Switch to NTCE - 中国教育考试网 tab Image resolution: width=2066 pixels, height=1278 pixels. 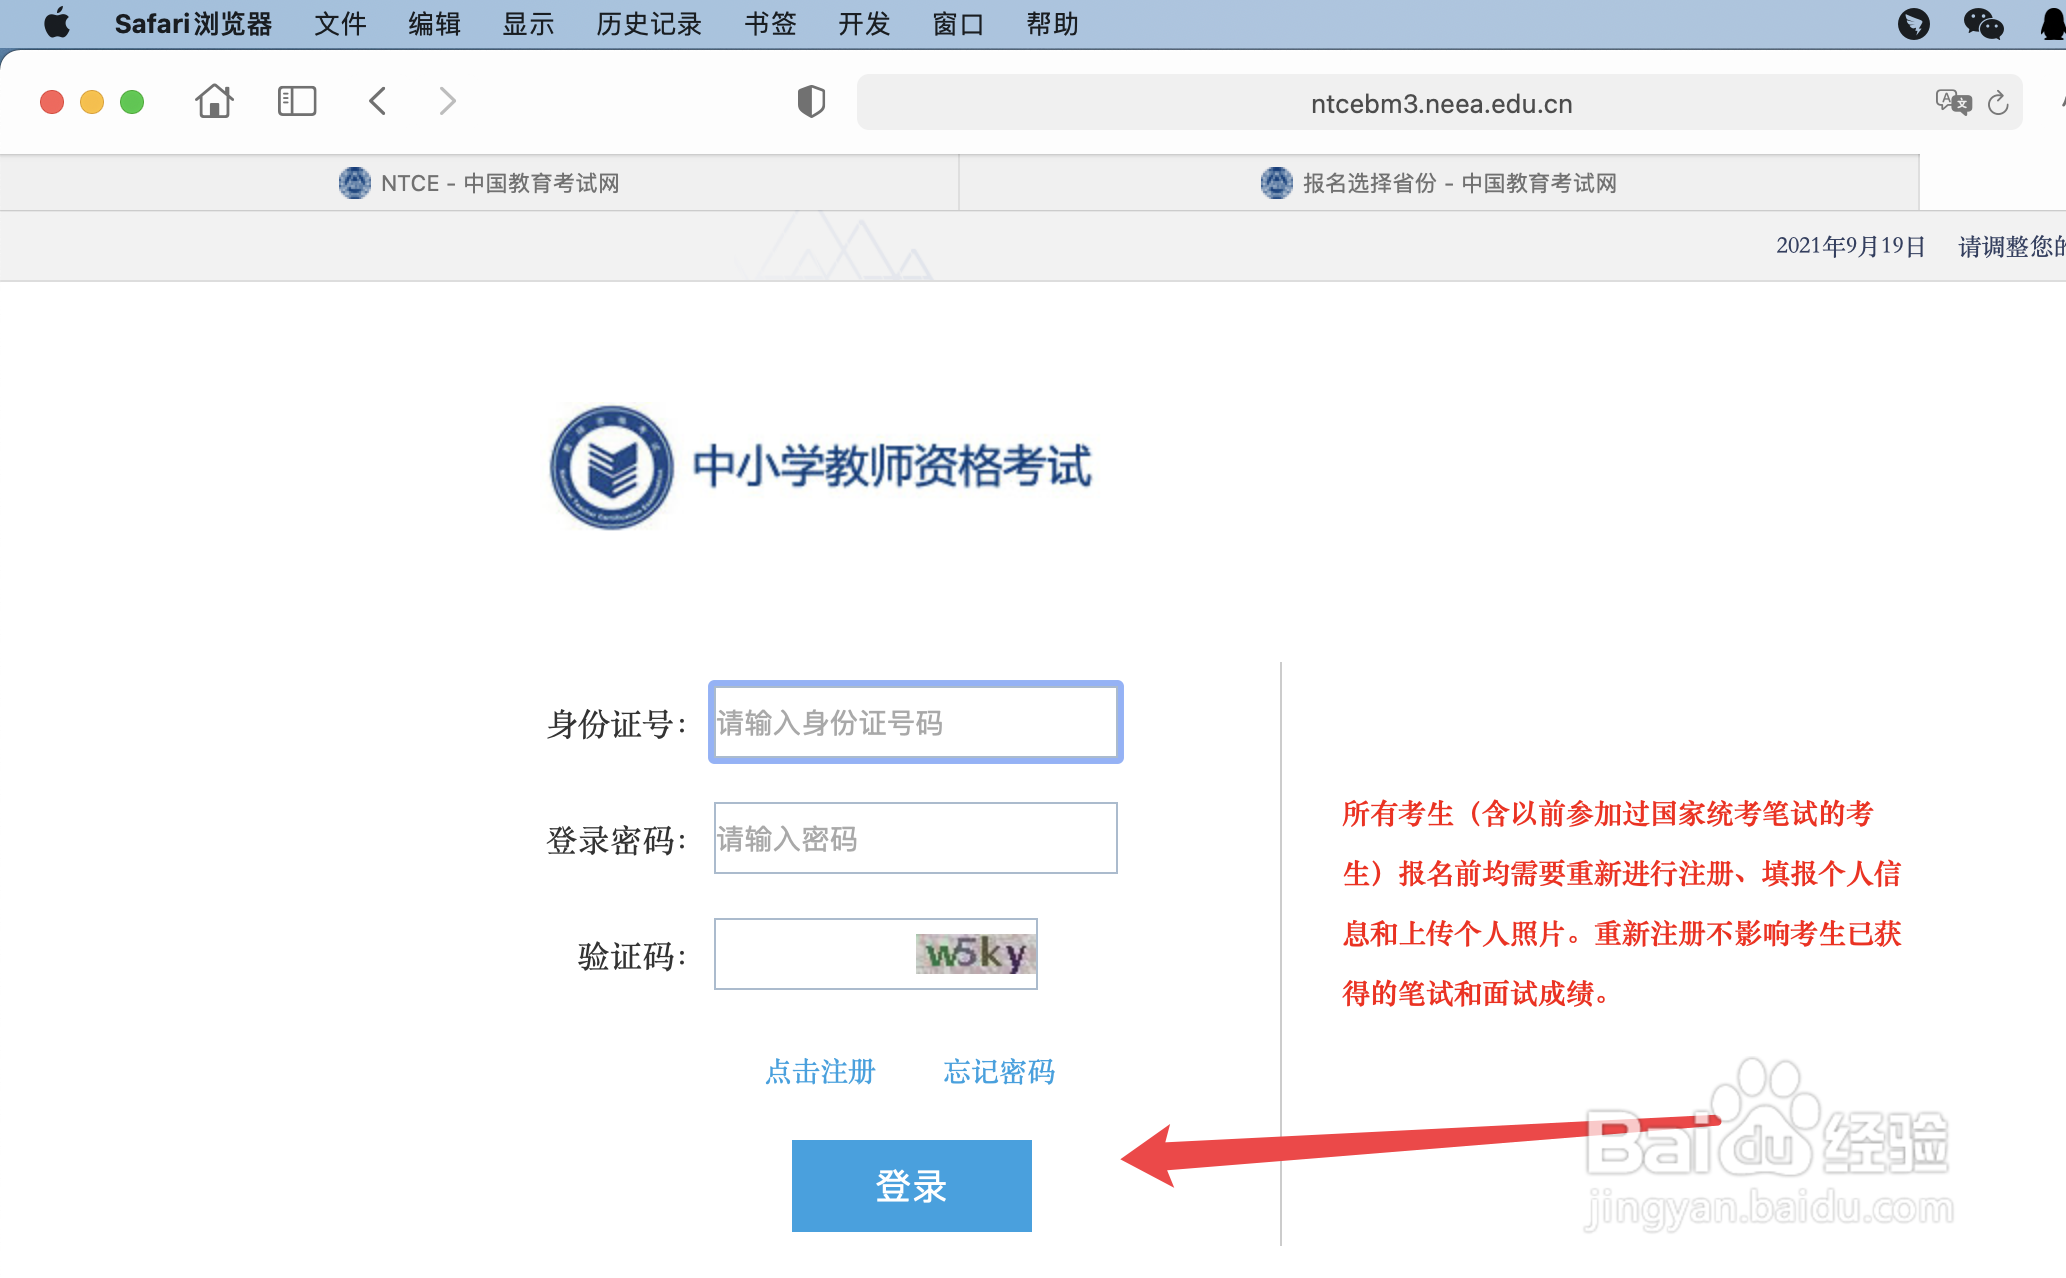(479, 183)
